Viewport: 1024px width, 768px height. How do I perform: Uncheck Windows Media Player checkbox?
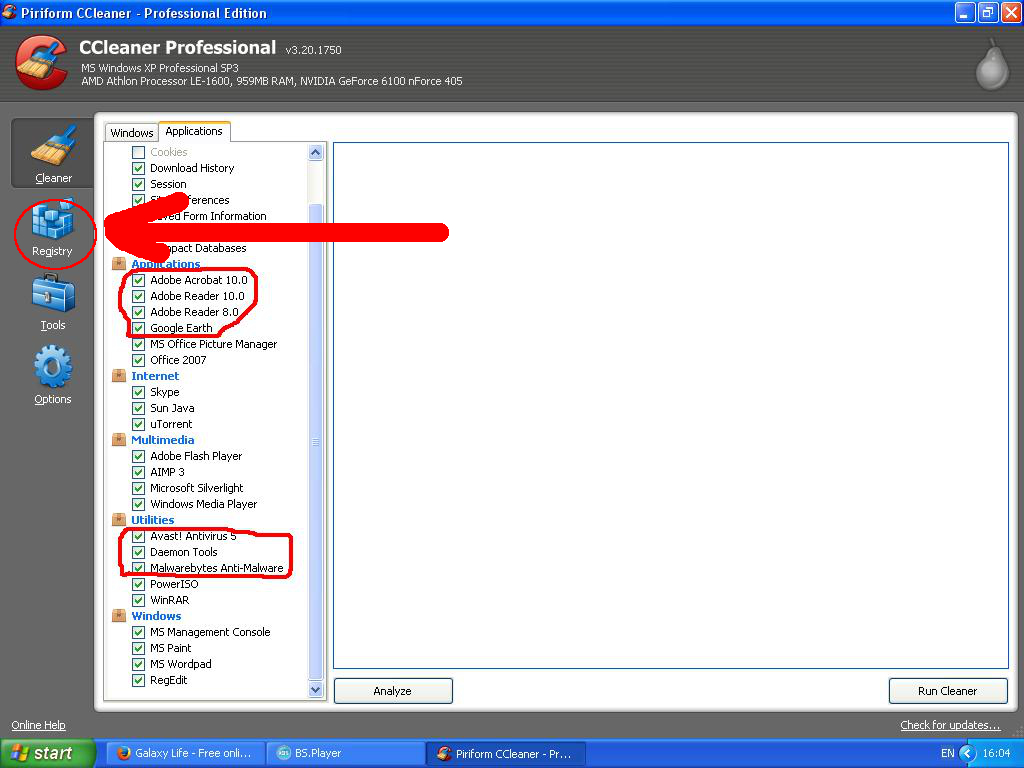tap(138, 504)
